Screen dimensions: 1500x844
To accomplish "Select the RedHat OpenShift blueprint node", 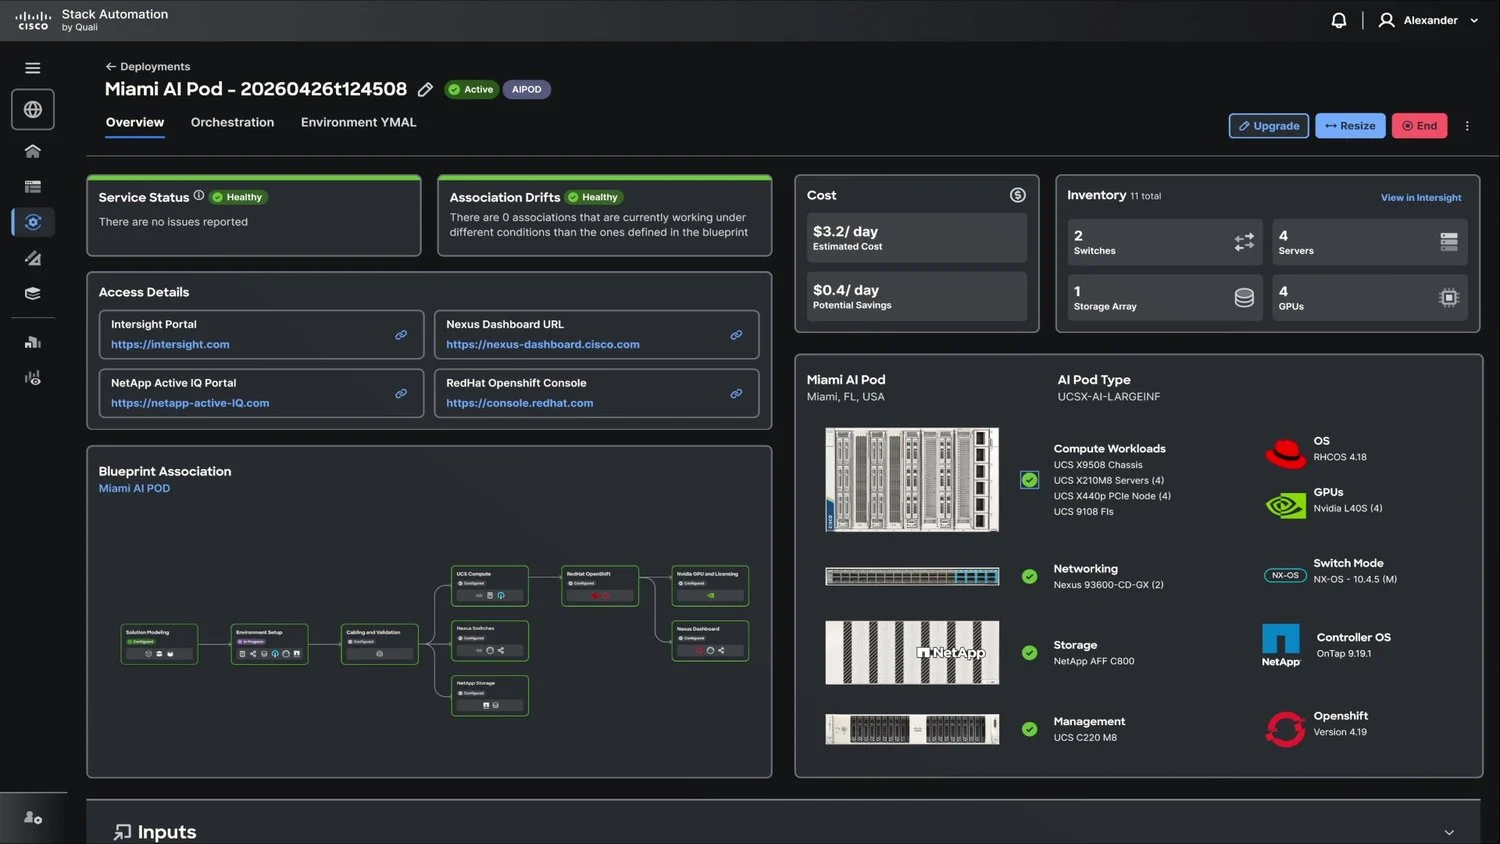I will pyautogui.click(x=600, y=586).
